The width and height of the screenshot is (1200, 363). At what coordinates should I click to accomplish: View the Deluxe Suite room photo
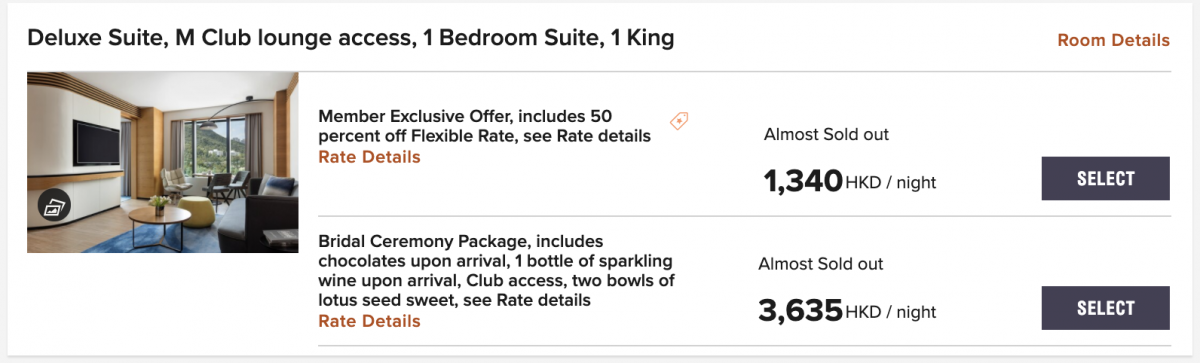click(x=163, y=162)
